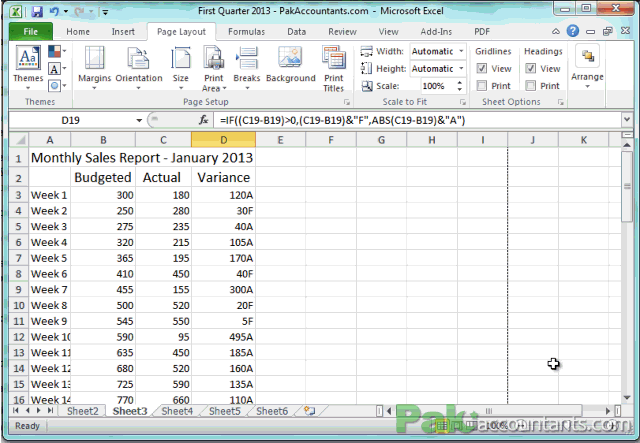
Task: Click the formula bar text
Action: [342, 120]
